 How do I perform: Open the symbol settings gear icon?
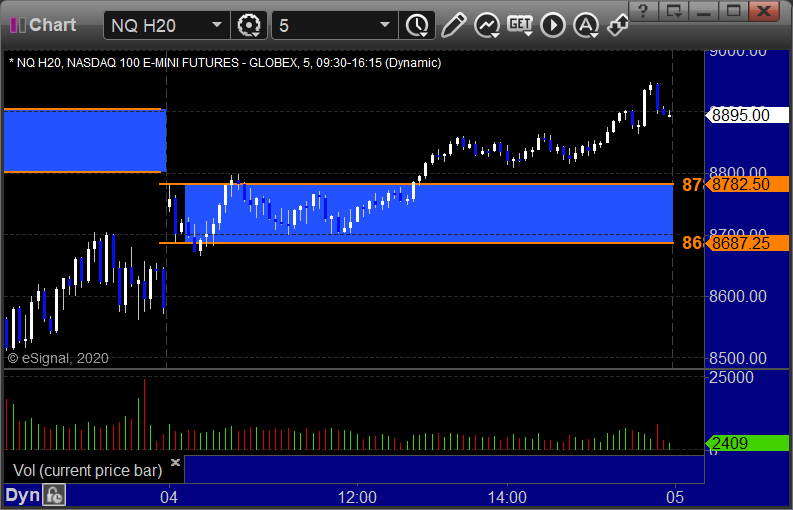coord(248,25)
